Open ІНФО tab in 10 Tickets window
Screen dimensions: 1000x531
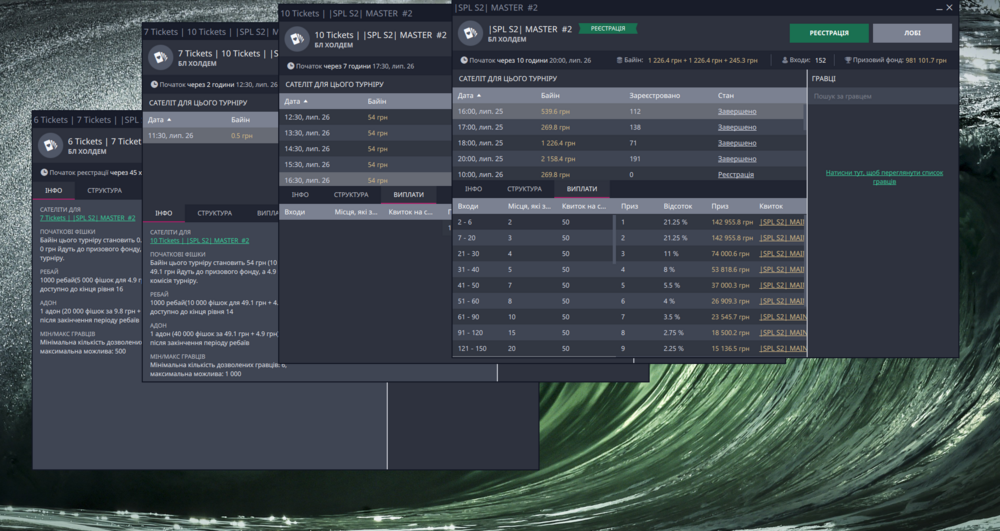pyautogui.click(x=300, y=194)
